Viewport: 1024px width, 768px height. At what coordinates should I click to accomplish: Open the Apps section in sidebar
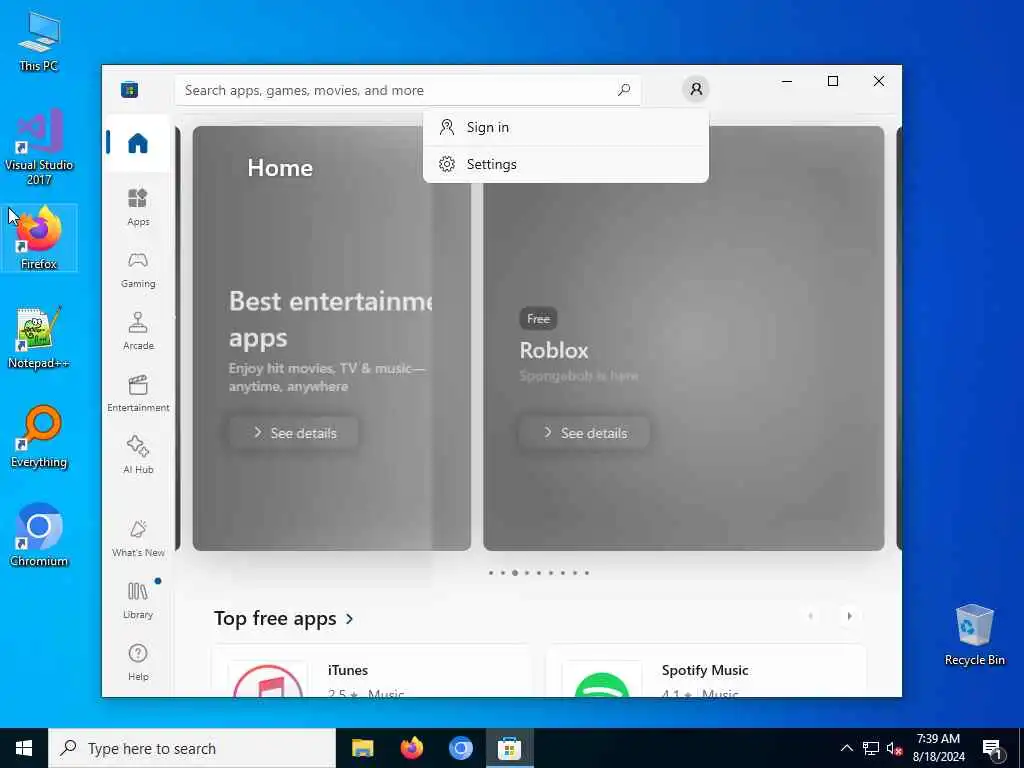[138, 207]
